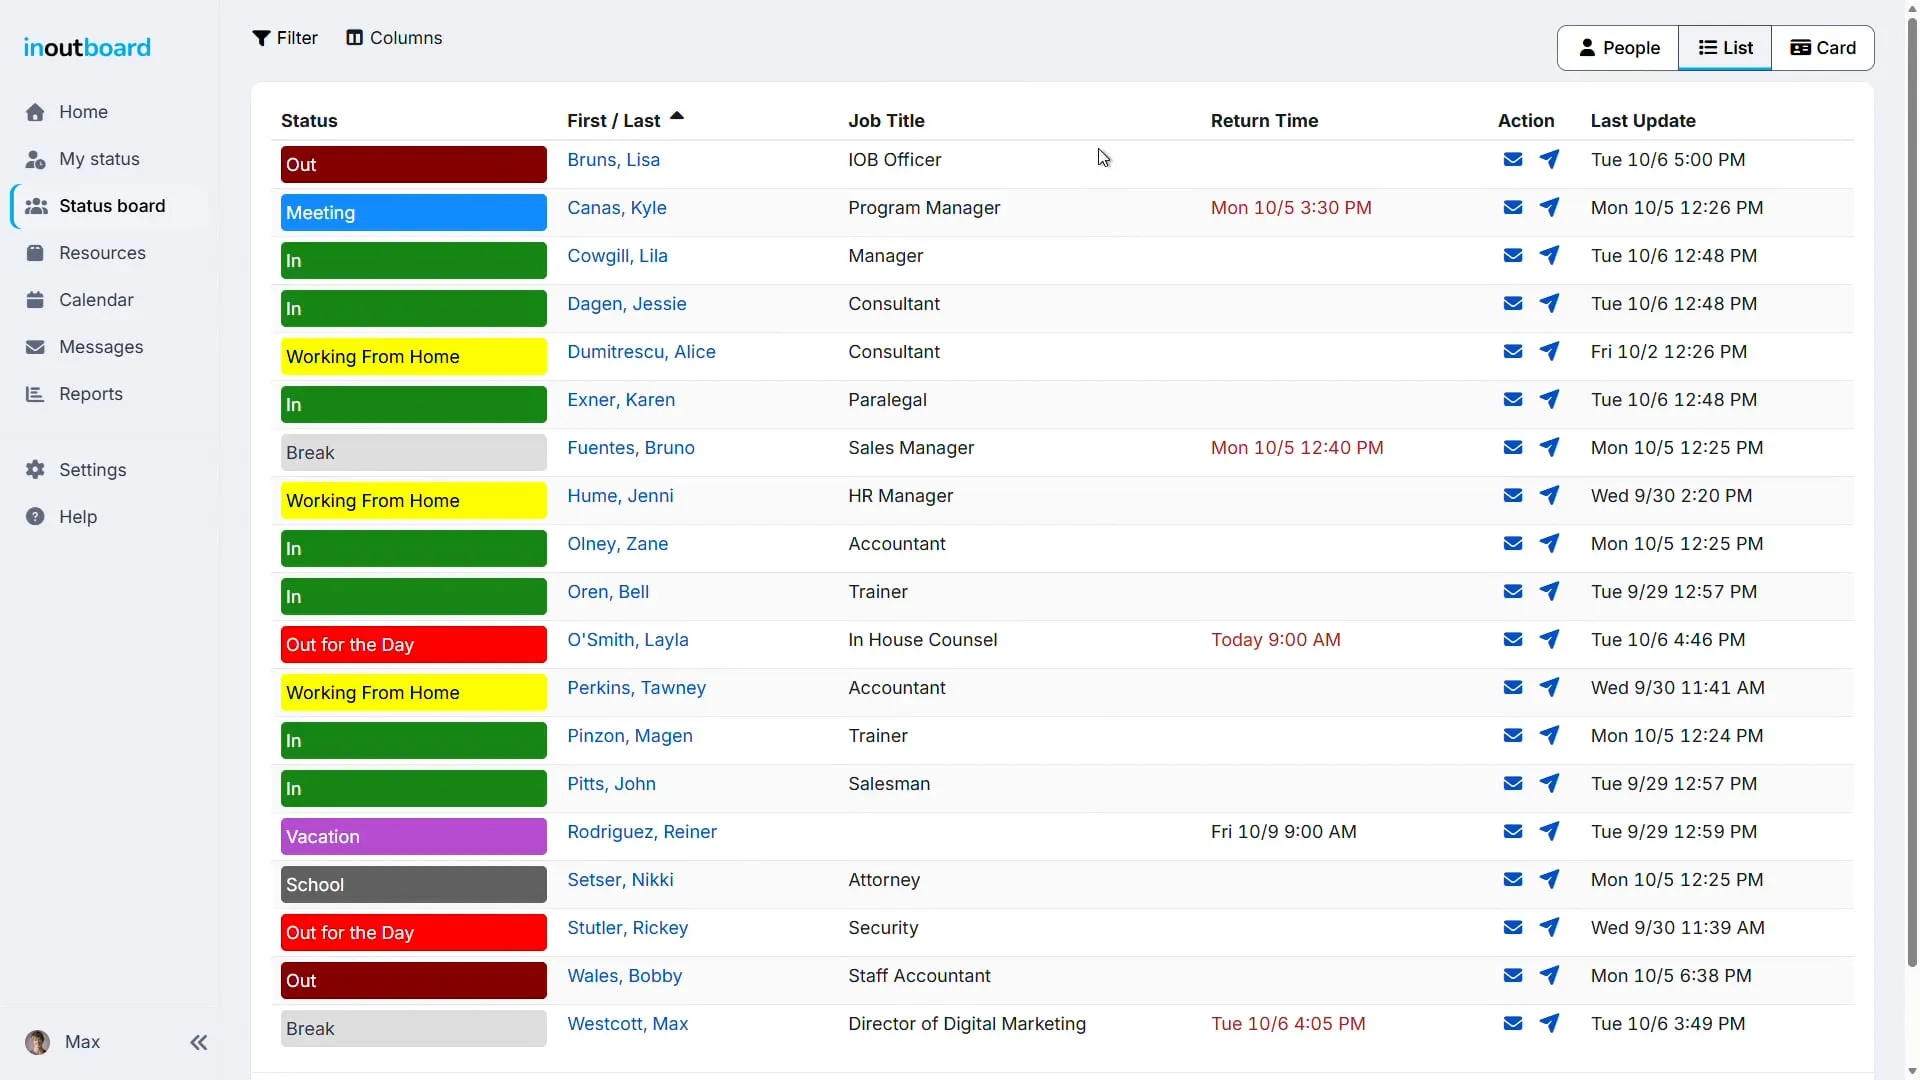Click envelope icon for Rodriguez, Reiner
This screenshot has width=1920, height=1080.
coord(1513,832)
